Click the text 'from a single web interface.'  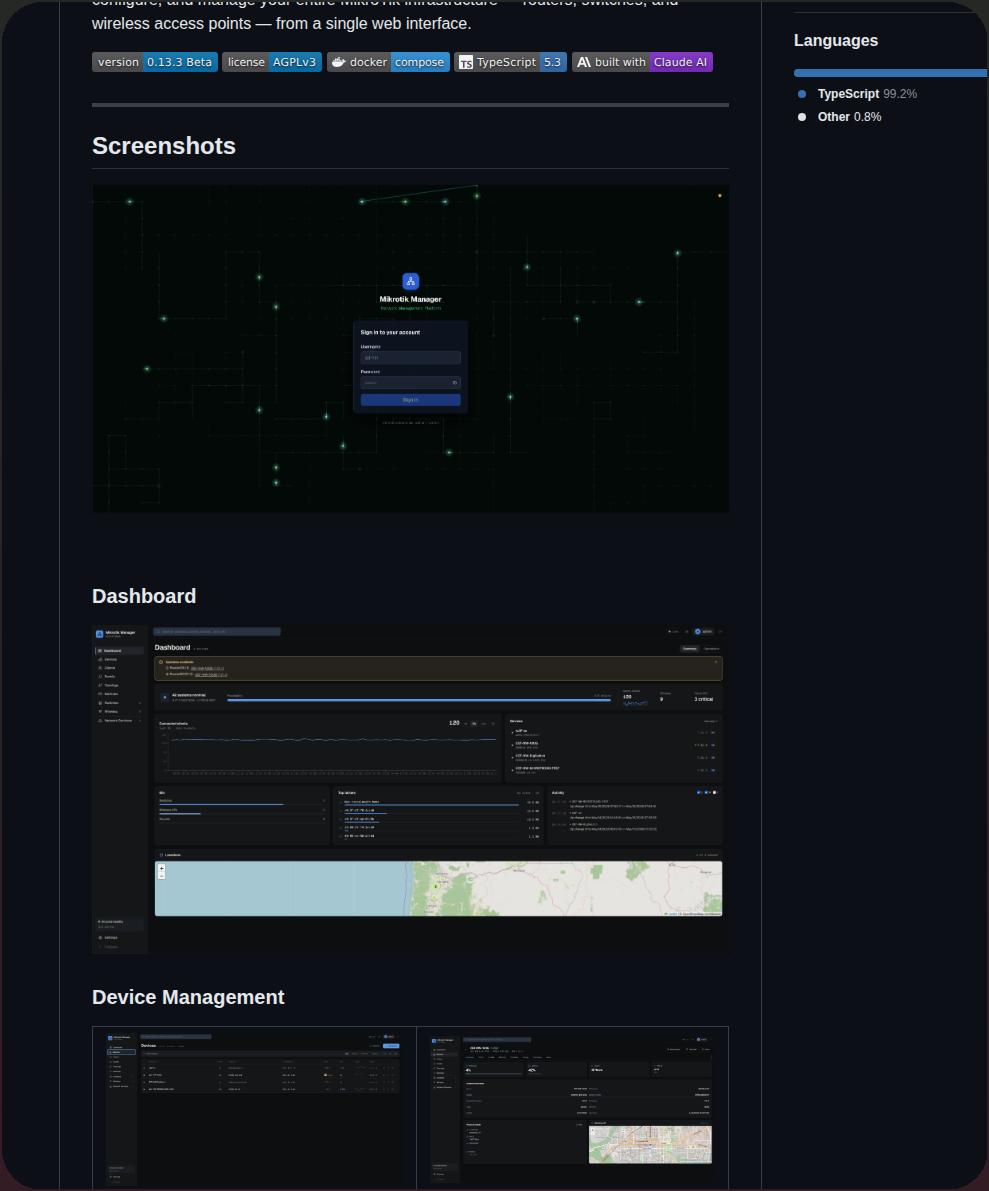[373, 24]
